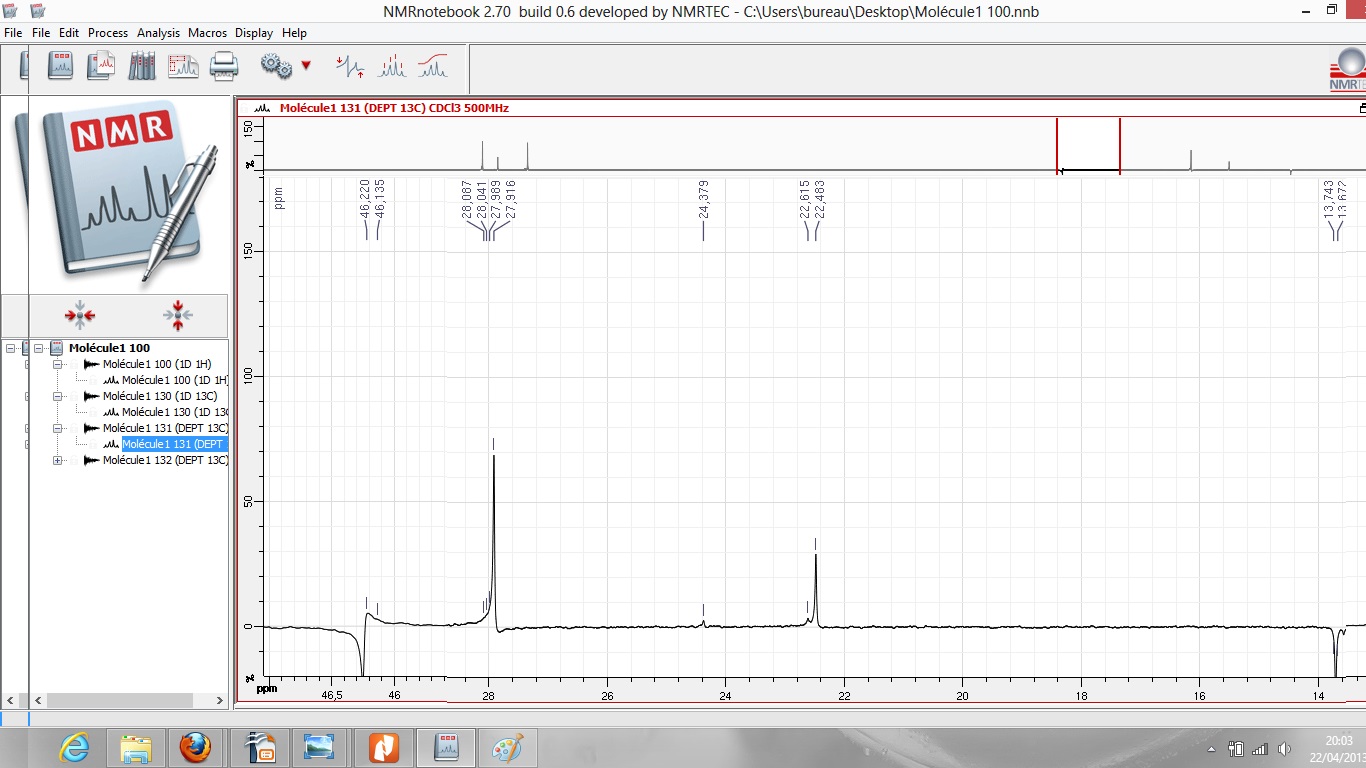Viewport: 1366px width, 768px height.
Task: Select the child spectrum under Molécule1 130 (1D 13C)
Action: (175, 412)
